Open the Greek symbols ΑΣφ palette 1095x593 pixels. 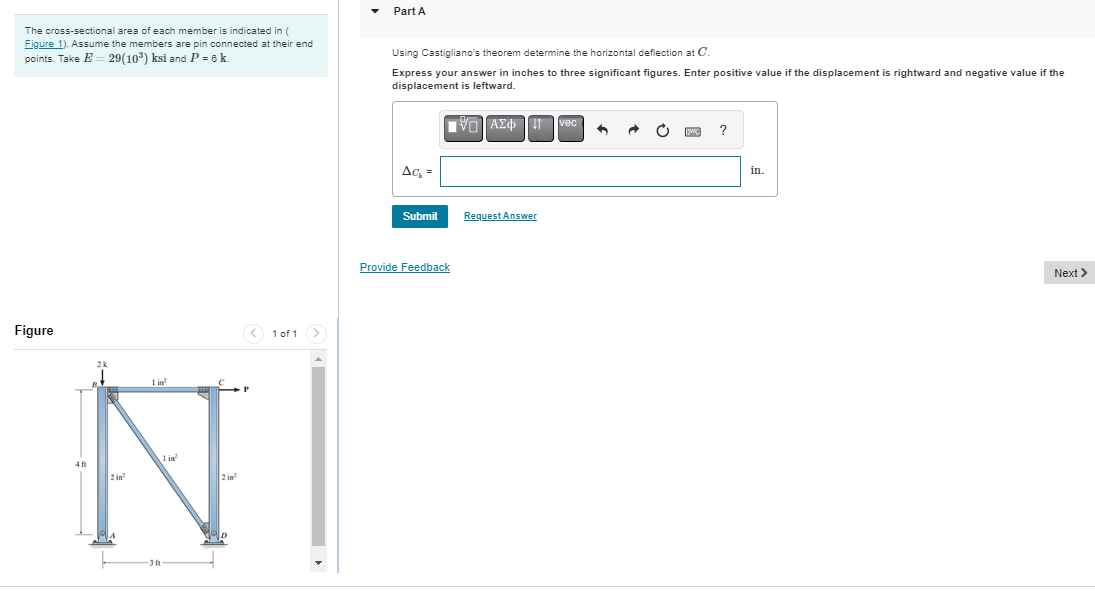tap(505, 129)
